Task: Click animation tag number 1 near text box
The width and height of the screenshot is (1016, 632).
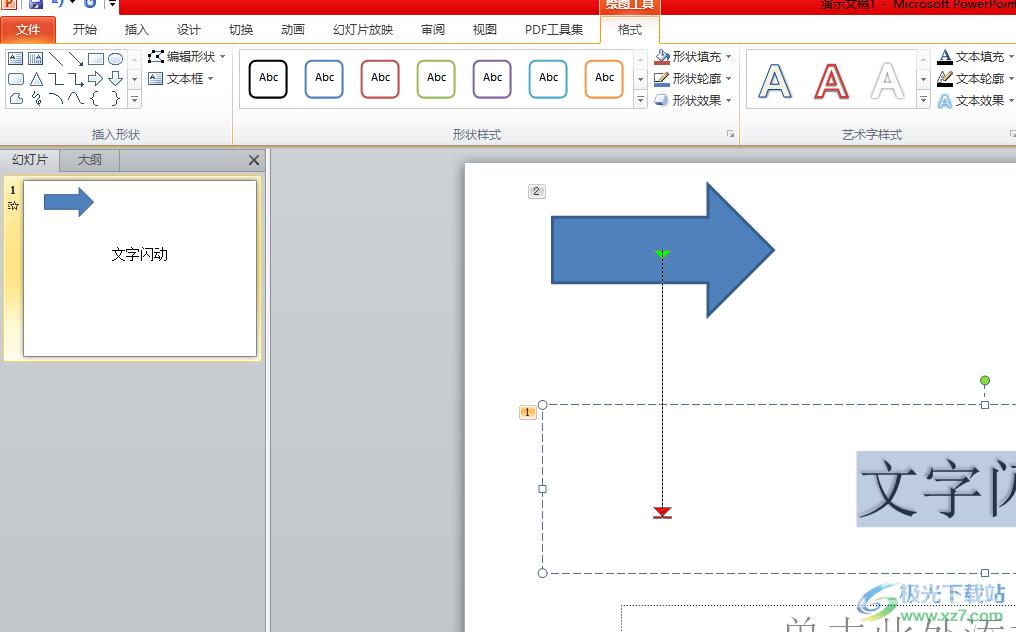Action: [x=528, y=412]
